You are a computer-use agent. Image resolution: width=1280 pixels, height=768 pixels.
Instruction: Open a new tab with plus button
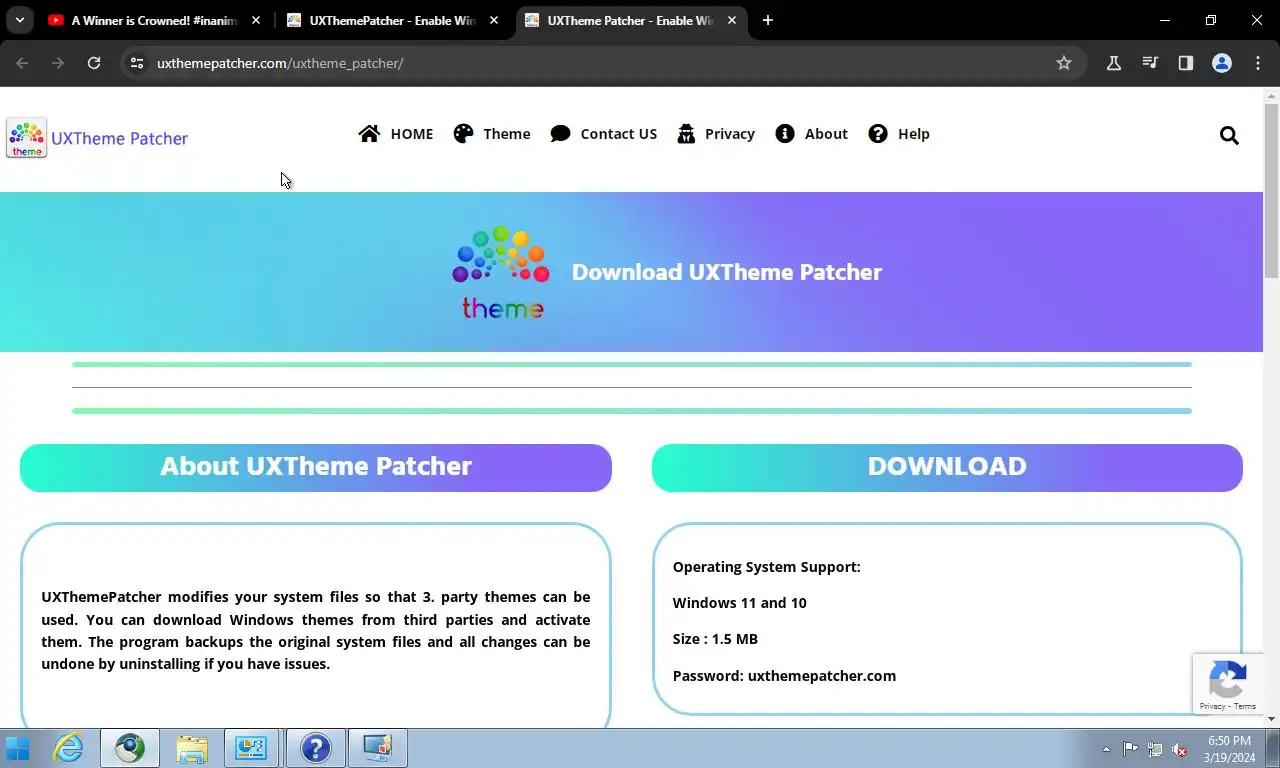pos(768,20)
